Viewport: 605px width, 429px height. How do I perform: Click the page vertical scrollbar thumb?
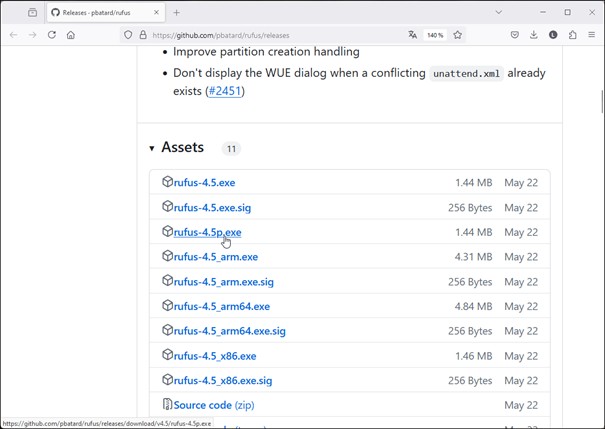pyautogui.click(x=601, y=102)
